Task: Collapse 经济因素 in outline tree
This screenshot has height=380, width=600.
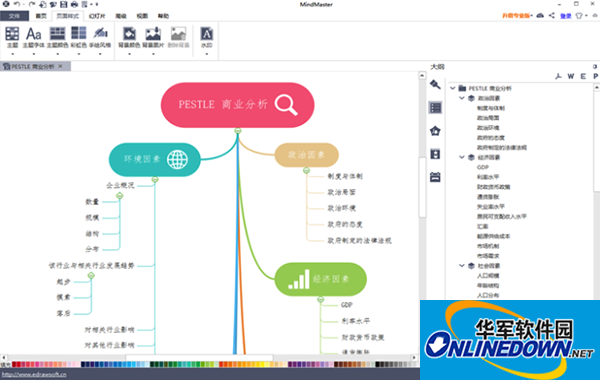Action: [462, 157]
